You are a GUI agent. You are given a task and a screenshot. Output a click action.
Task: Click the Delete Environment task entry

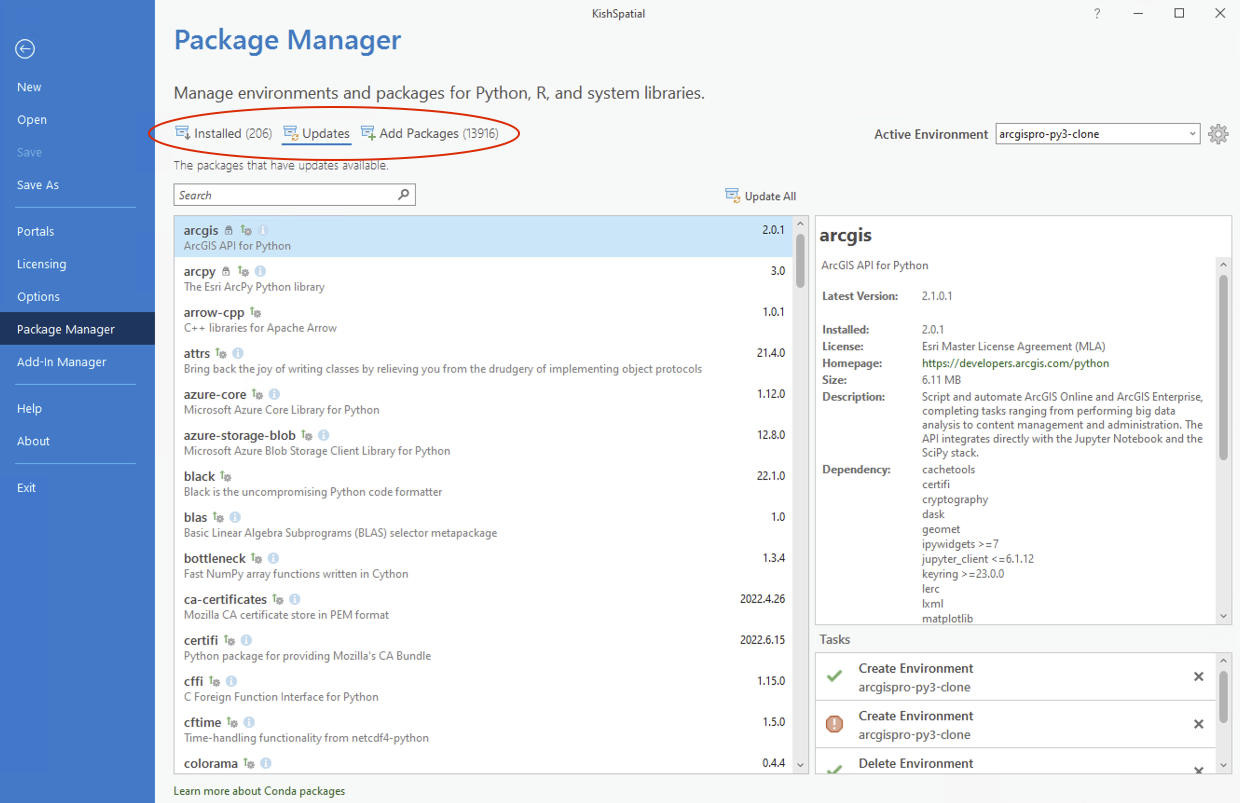tap(1014, 763)
